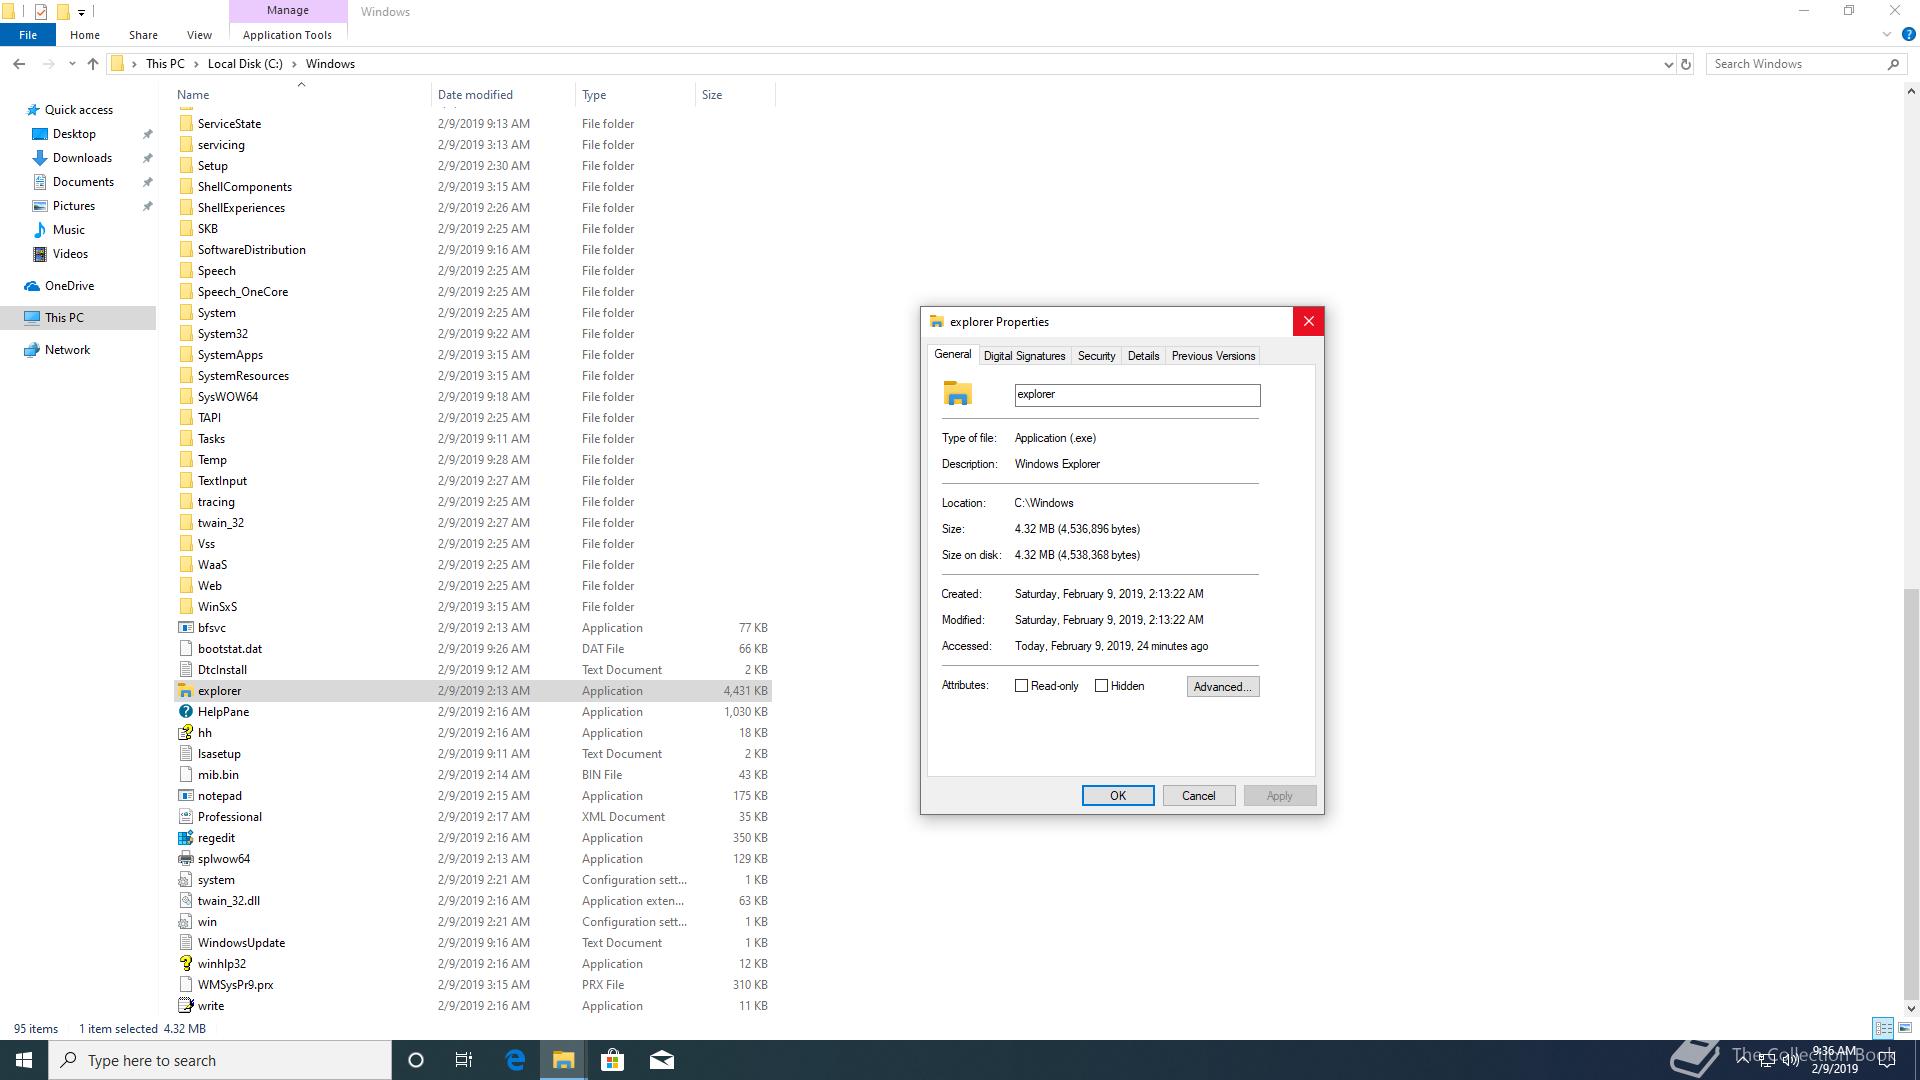The width and height of the screenshot is (1920, 1080).
Task: Go up one folder level arrow
Action: point(93,64)
